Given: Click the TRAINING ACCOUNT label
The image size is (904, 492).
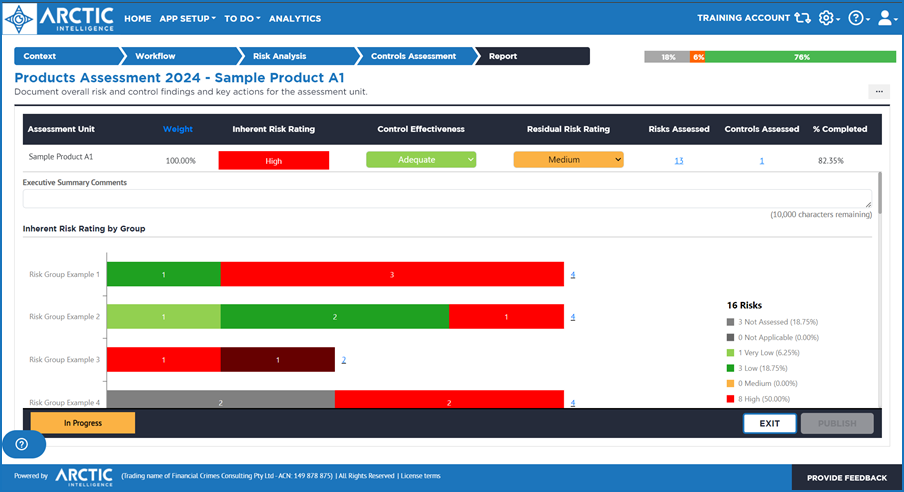Looking at the screenshot, I should pyautogui.click(x=743, y=18).
